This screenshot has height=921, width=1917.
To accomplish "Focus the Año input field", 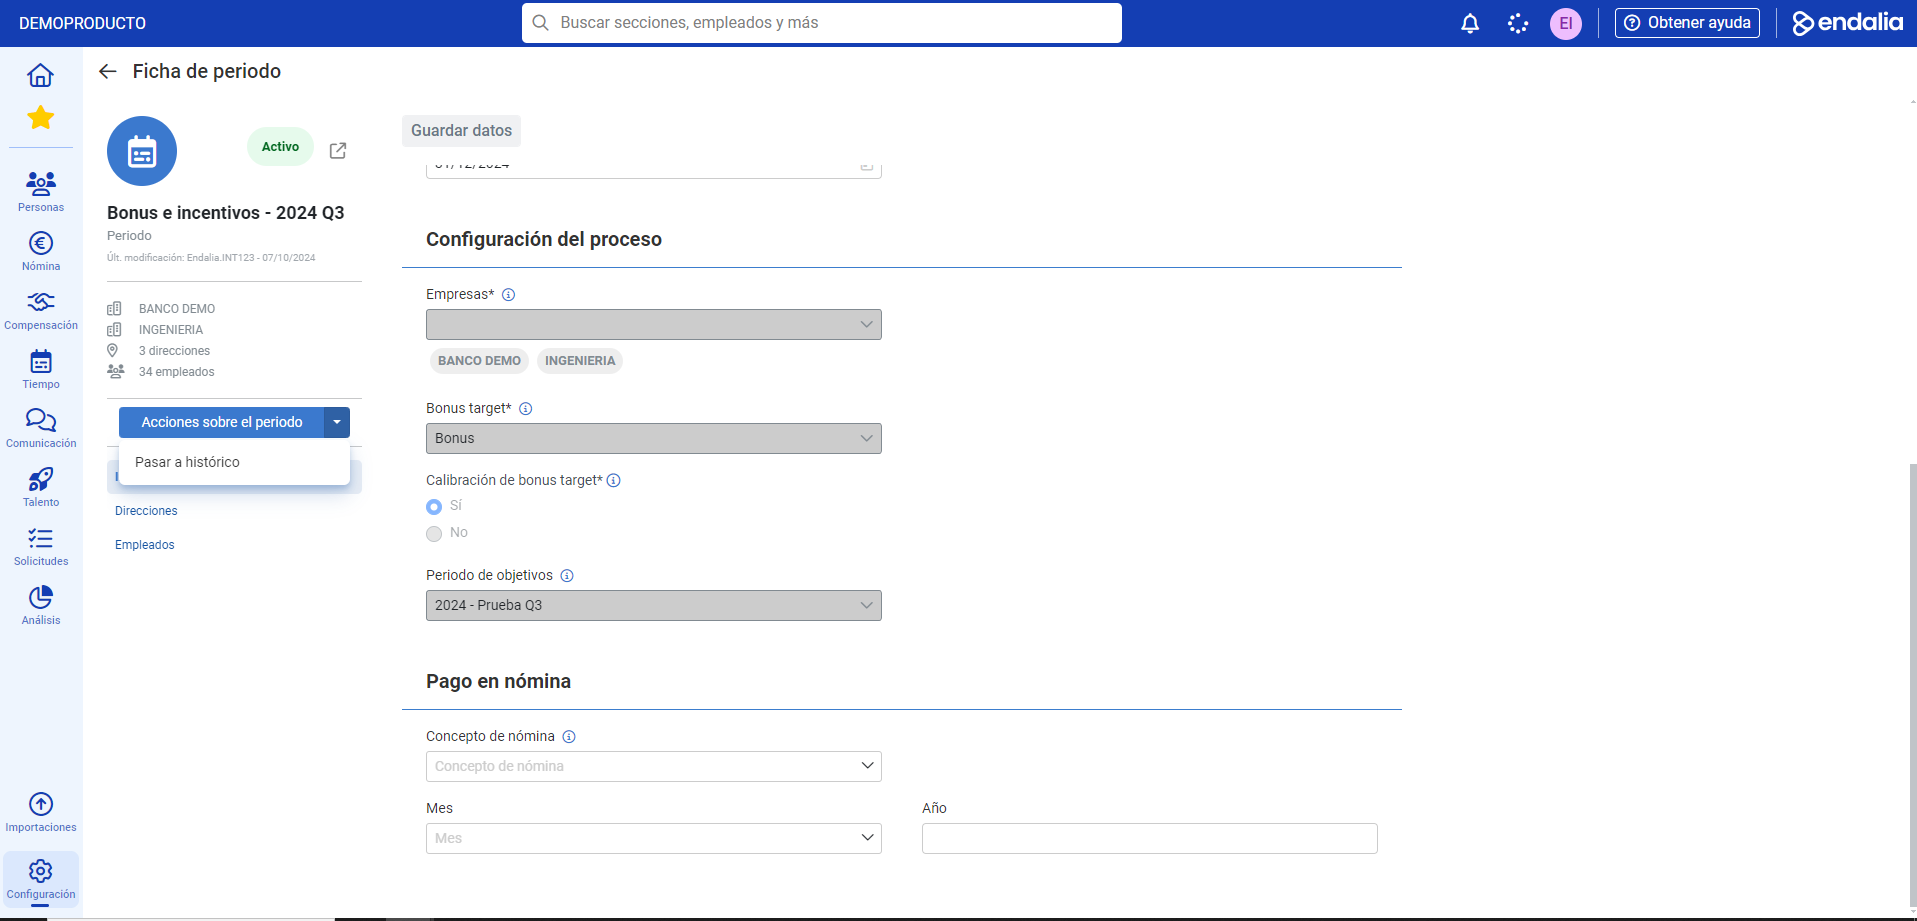I will (1150, 839).
